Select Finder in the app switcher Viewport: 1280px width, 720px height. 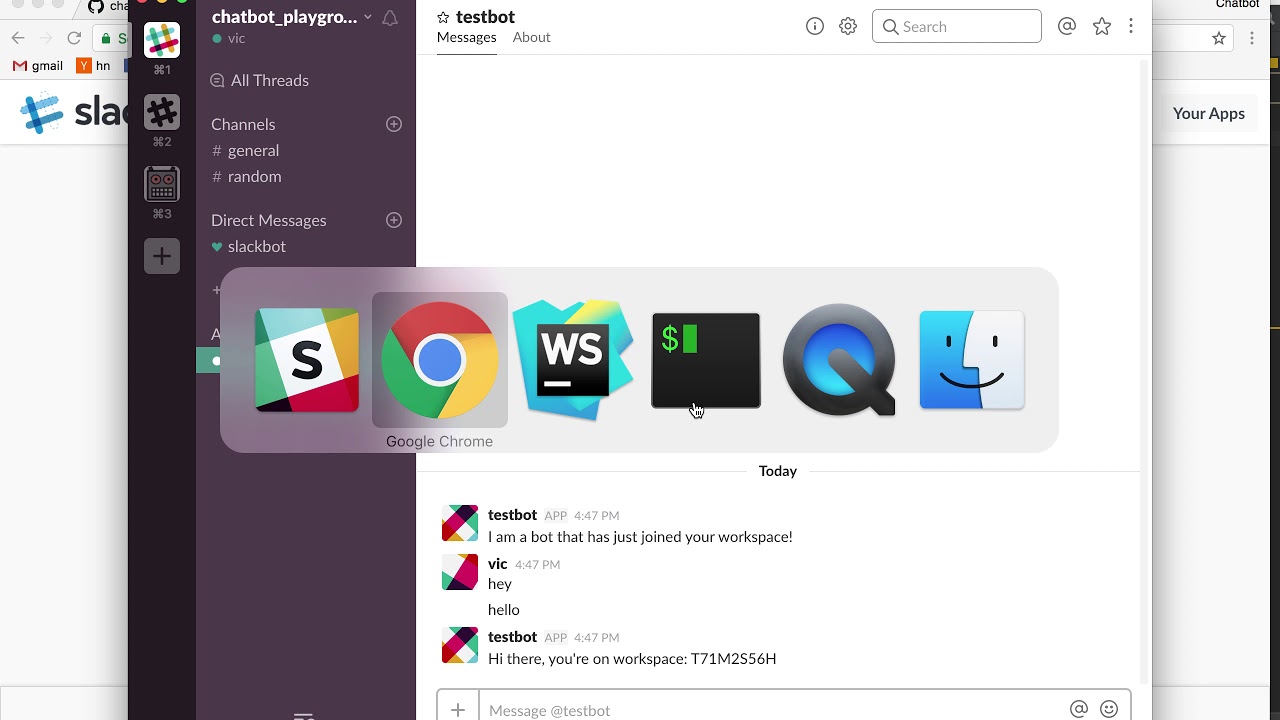pyautogui.click(x=972, y=360)
